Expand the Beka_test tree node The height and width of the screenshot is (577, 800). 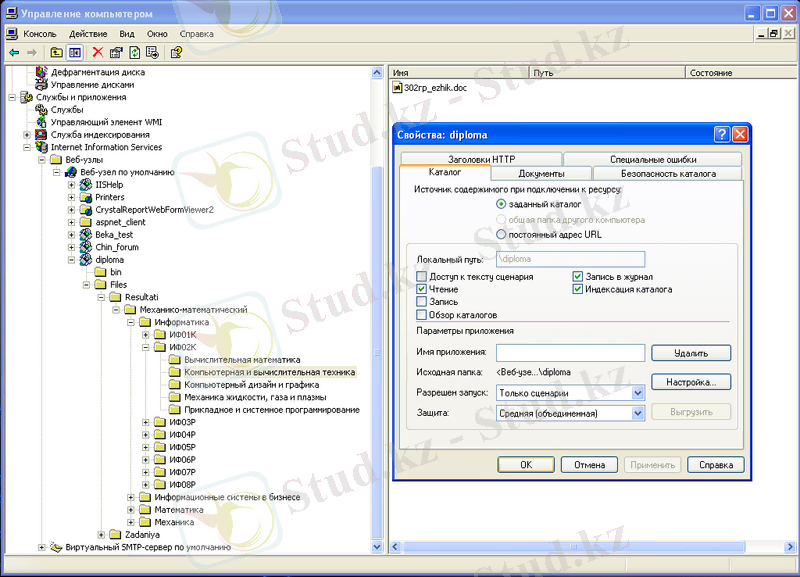tap(71, 234)
